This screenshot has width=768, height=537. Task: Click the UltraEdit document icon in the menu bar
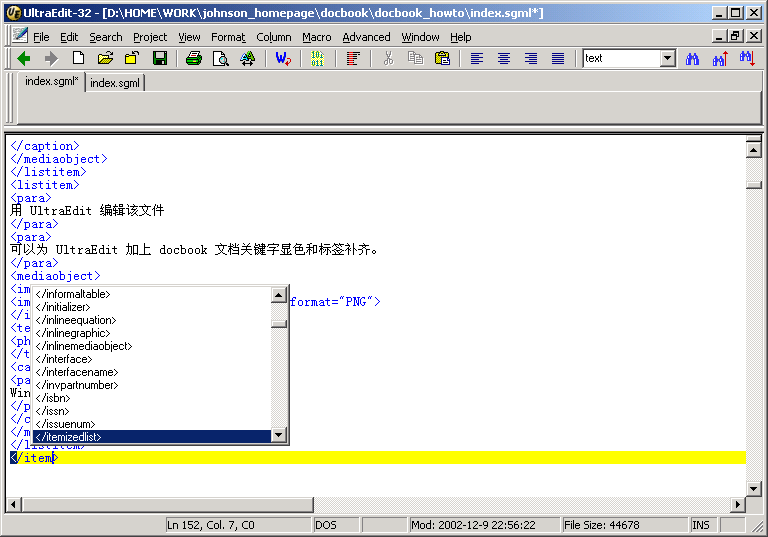pos(20,35)
